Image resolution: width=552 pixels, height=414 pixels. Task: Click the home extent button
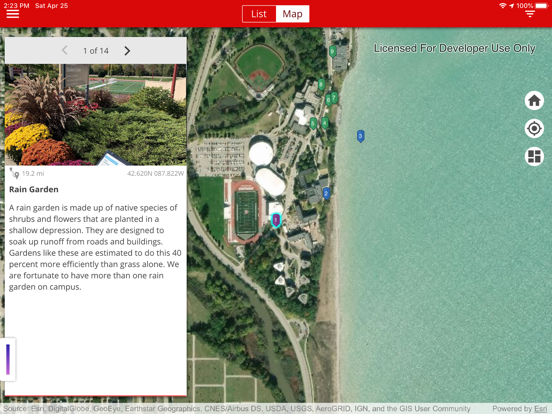pyautogui.click(x=534, y=100)
